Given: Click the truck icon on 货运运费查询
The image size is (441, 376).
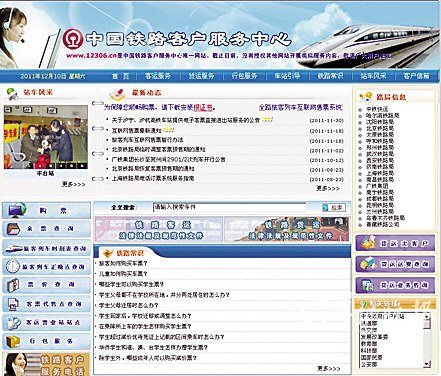Looking at the screenshot, I should pyautogui.click(x=368, y=264).
